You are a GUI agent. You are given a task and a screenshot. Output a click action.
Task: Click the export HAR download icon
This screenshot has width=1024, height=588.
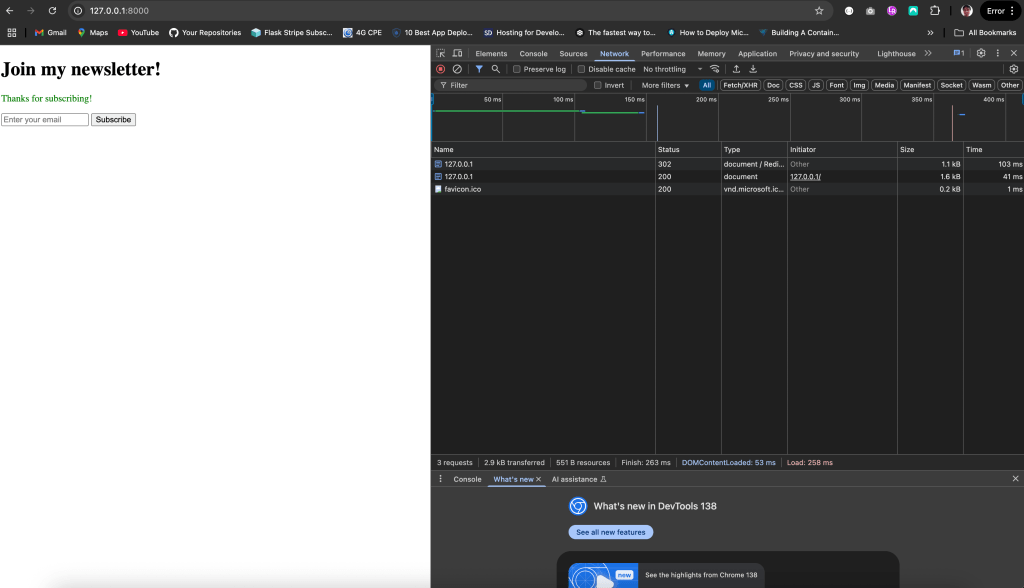coord(753,69)
